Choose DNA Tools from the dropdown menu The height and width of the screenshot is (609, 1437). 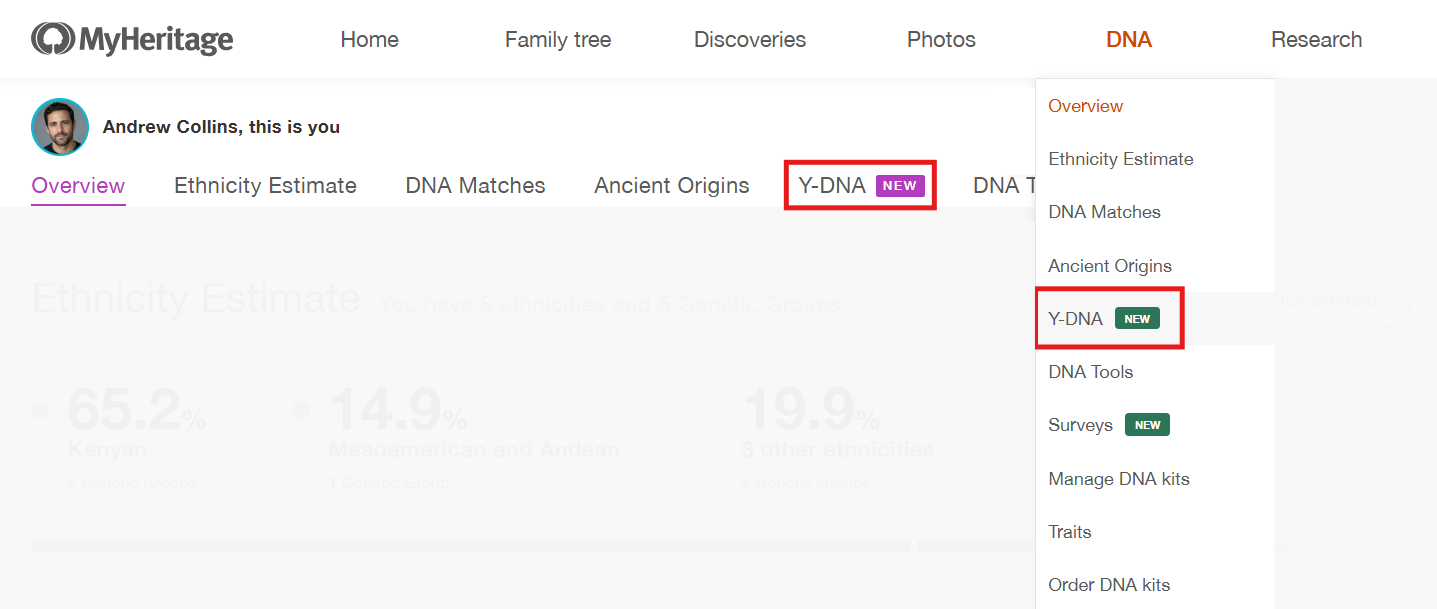point(1090,372)
